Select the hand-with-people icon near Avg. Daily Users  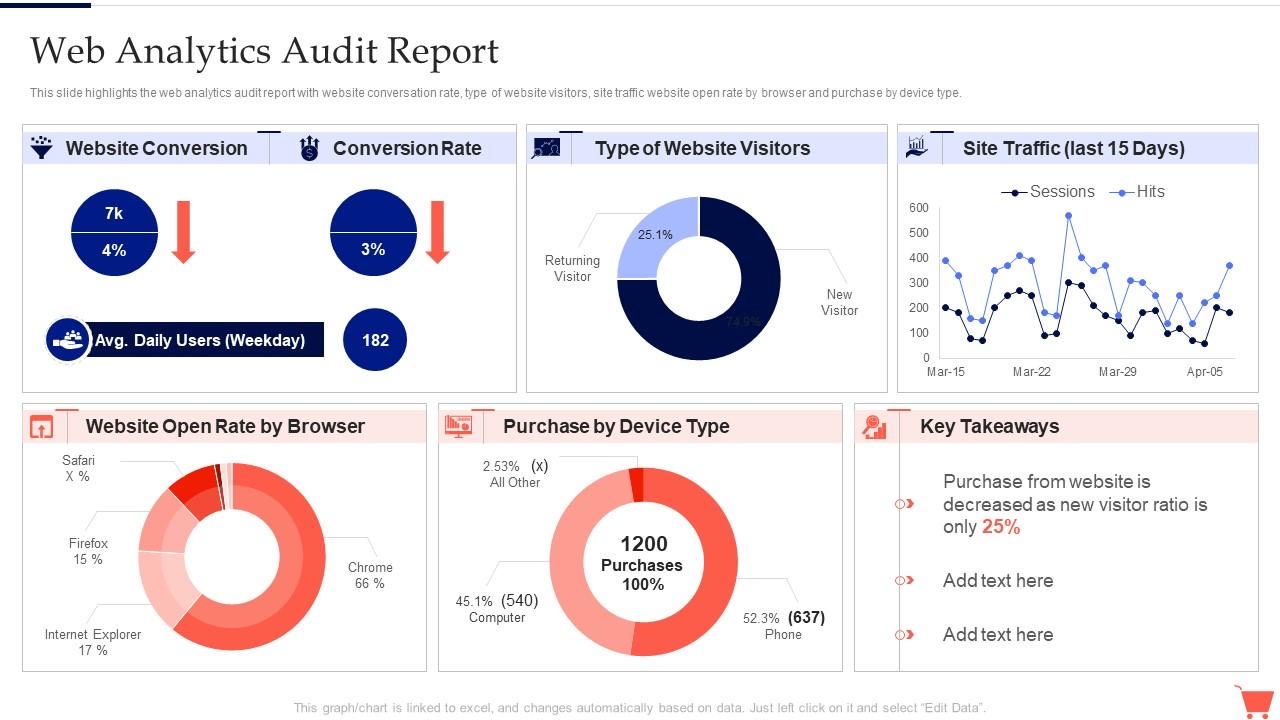(x=66, y=340)
